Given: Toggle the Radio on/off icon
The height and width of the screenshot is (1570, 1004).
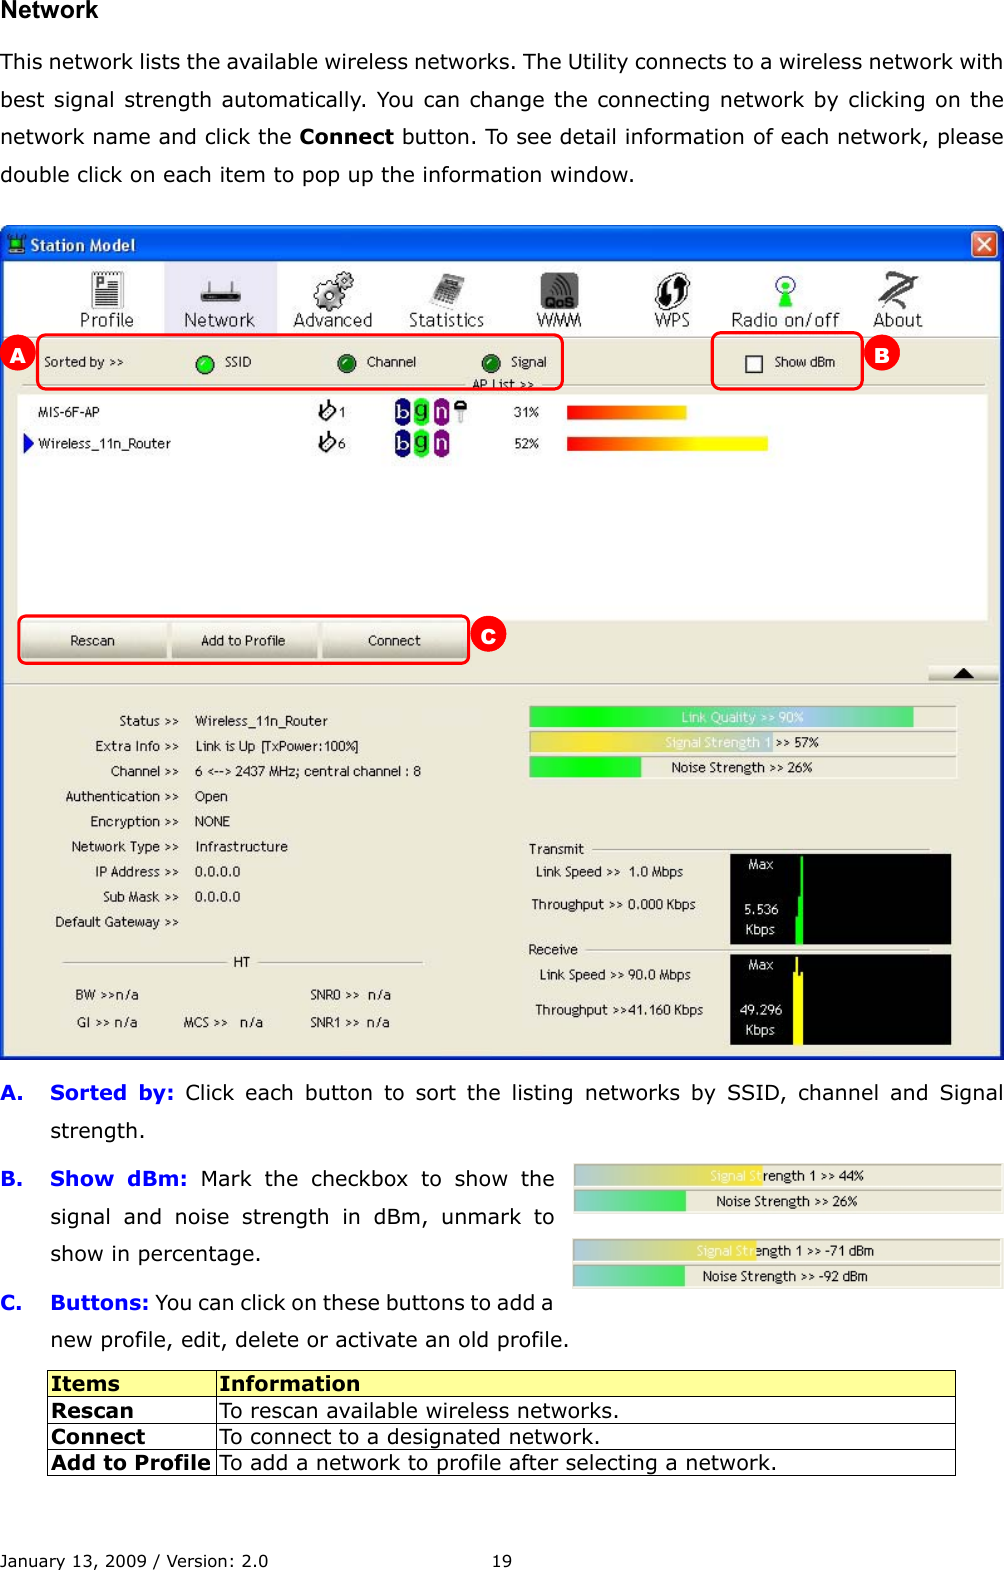Looking at the screenshot, I should (785, 300).
